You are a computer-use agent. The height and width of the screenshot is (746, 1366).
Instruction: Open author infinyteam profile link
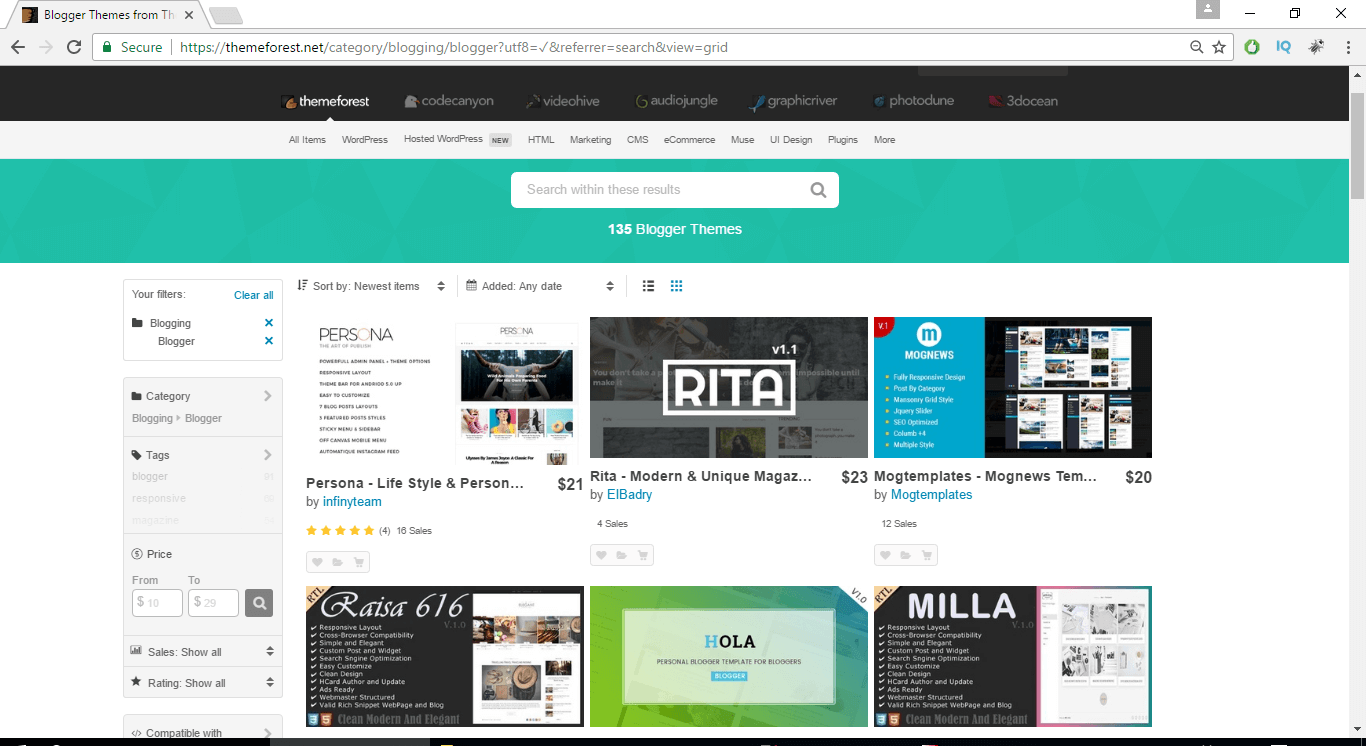point(352,502)
